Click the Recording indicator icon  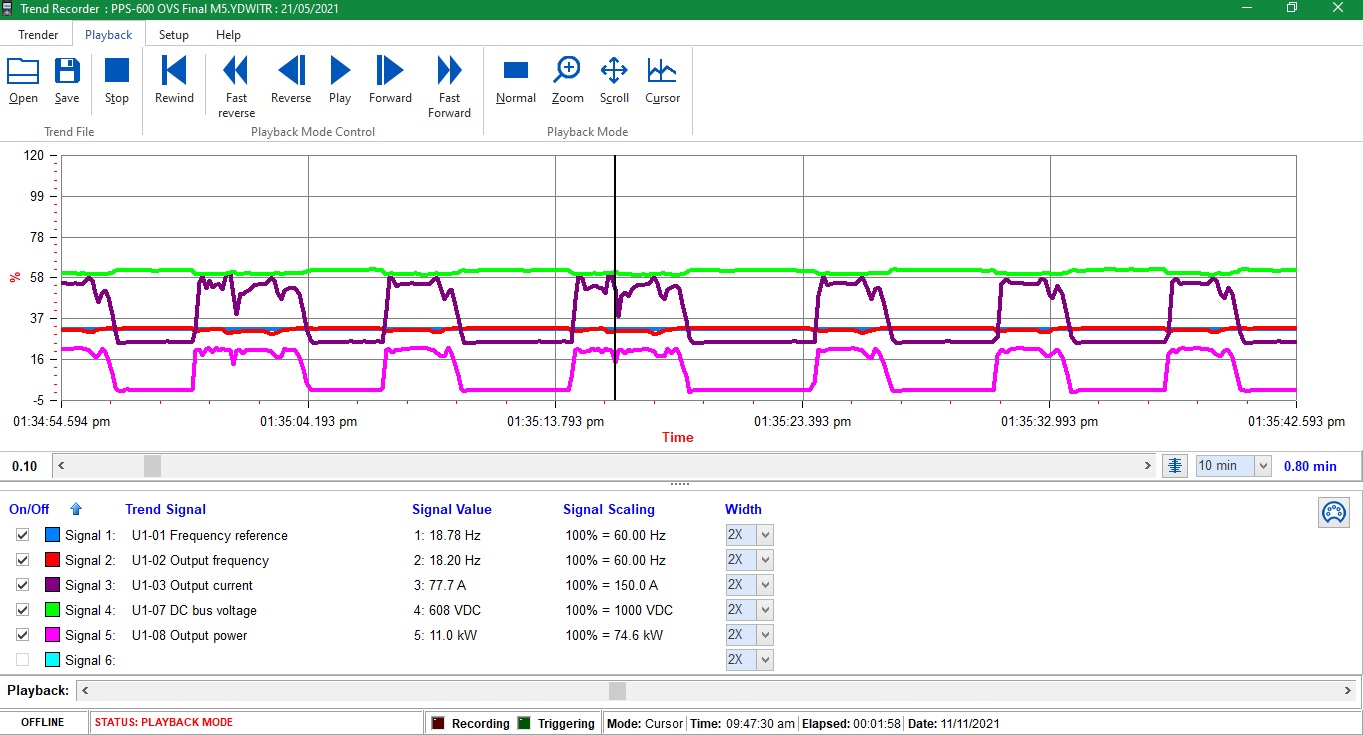coord(437,723)
